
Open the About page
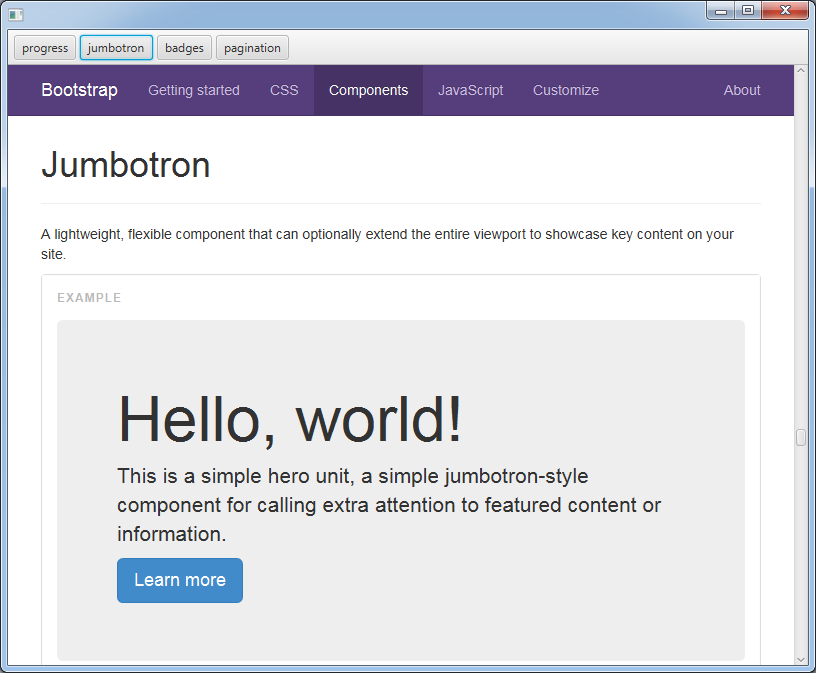coord(742,90)
